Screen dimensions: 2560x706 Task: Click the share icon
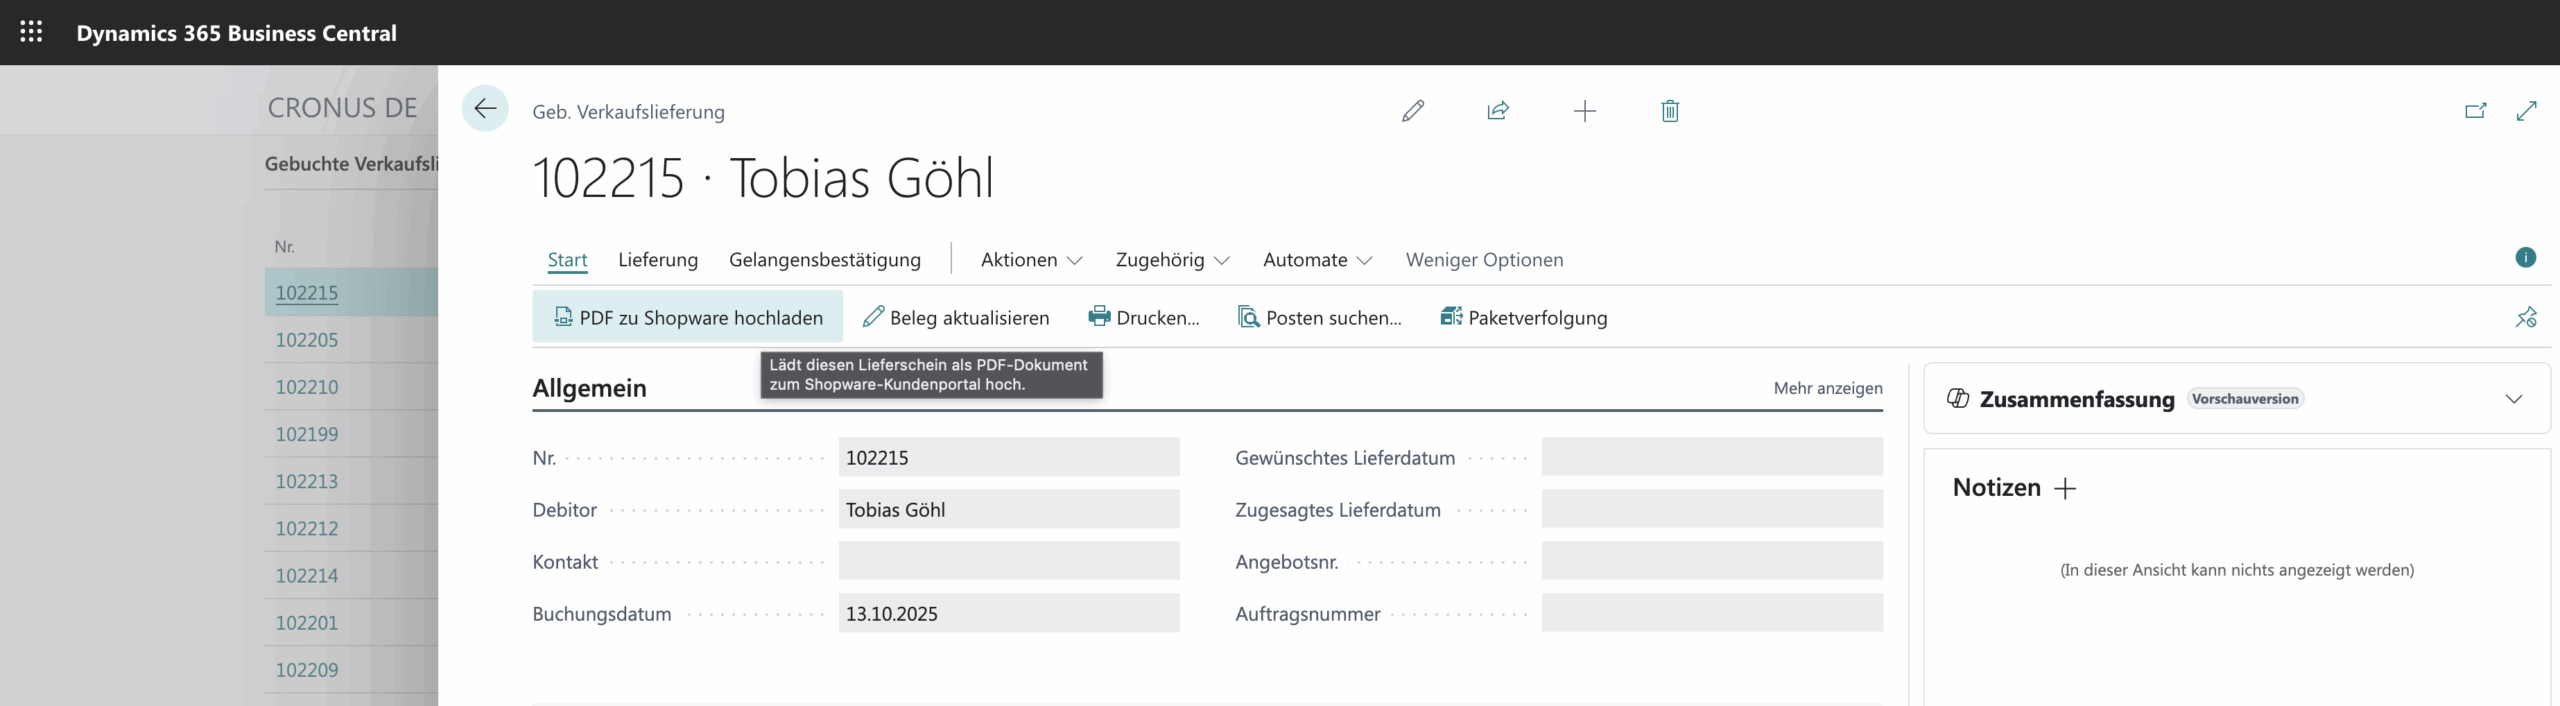point(1497,111)
